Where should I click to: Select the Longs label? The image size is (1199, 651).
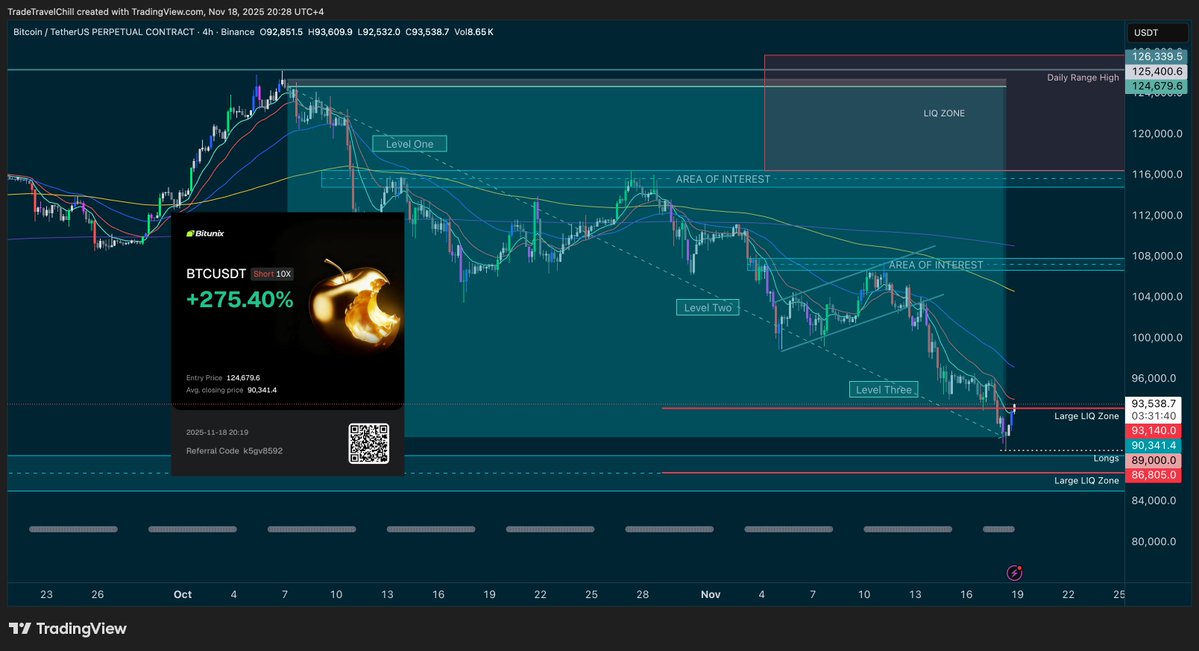pos(1106,458)
